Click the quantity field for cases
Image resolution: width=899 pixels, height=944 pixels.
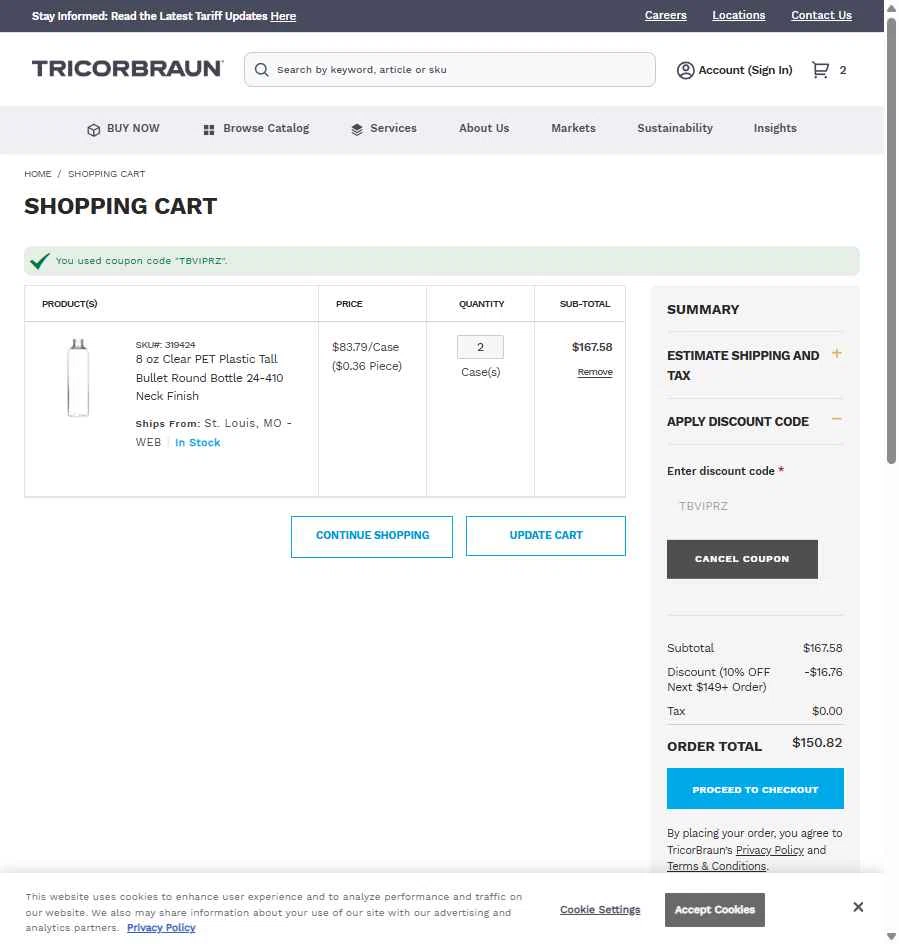pos(480,347)
